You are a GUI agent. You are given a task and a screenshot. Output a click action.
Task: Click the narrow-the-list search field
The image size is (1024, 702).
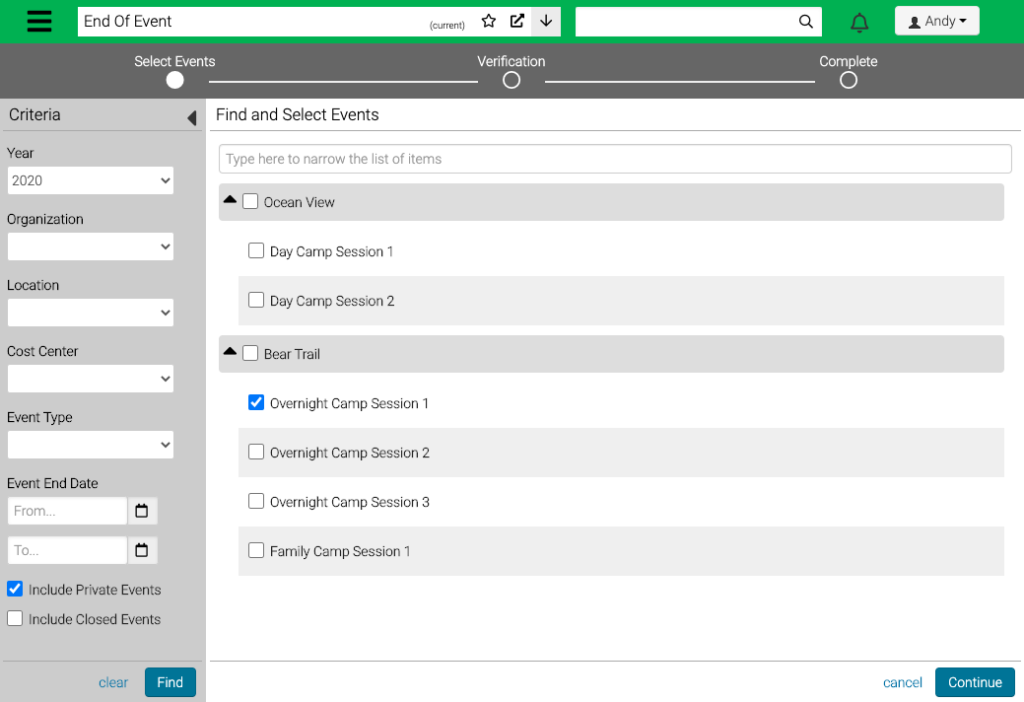click(x=614, y=158)
